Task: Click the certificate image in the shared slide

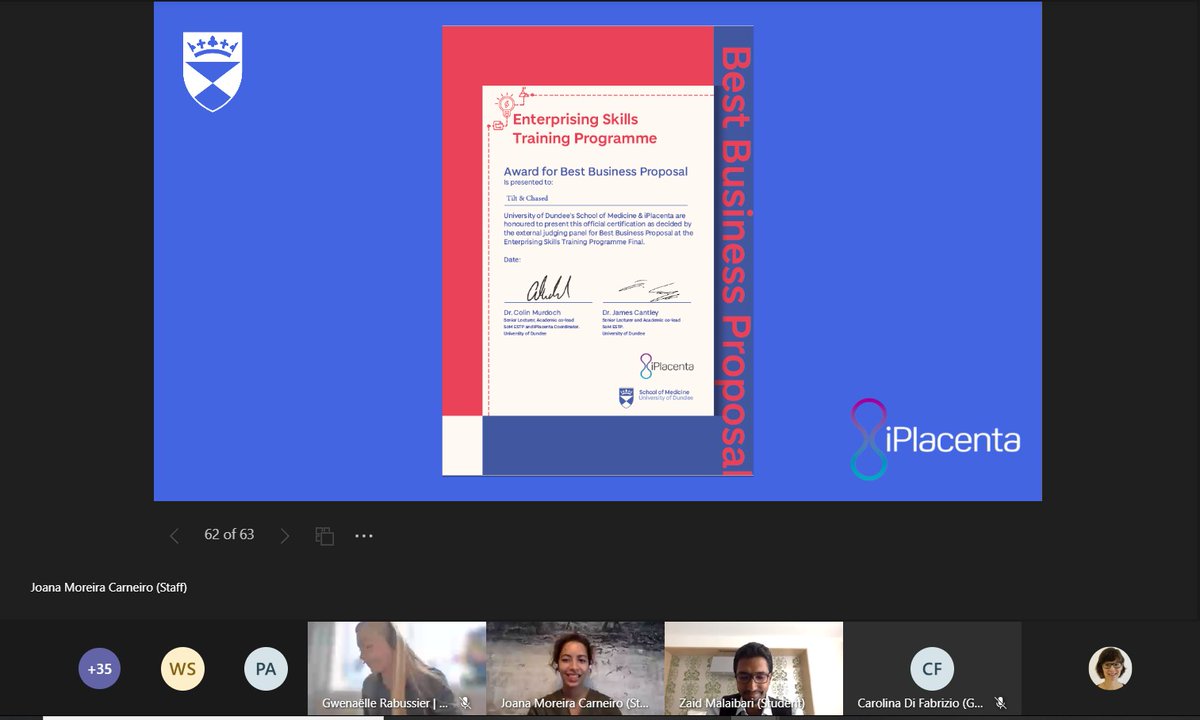Action: point(598,250)
